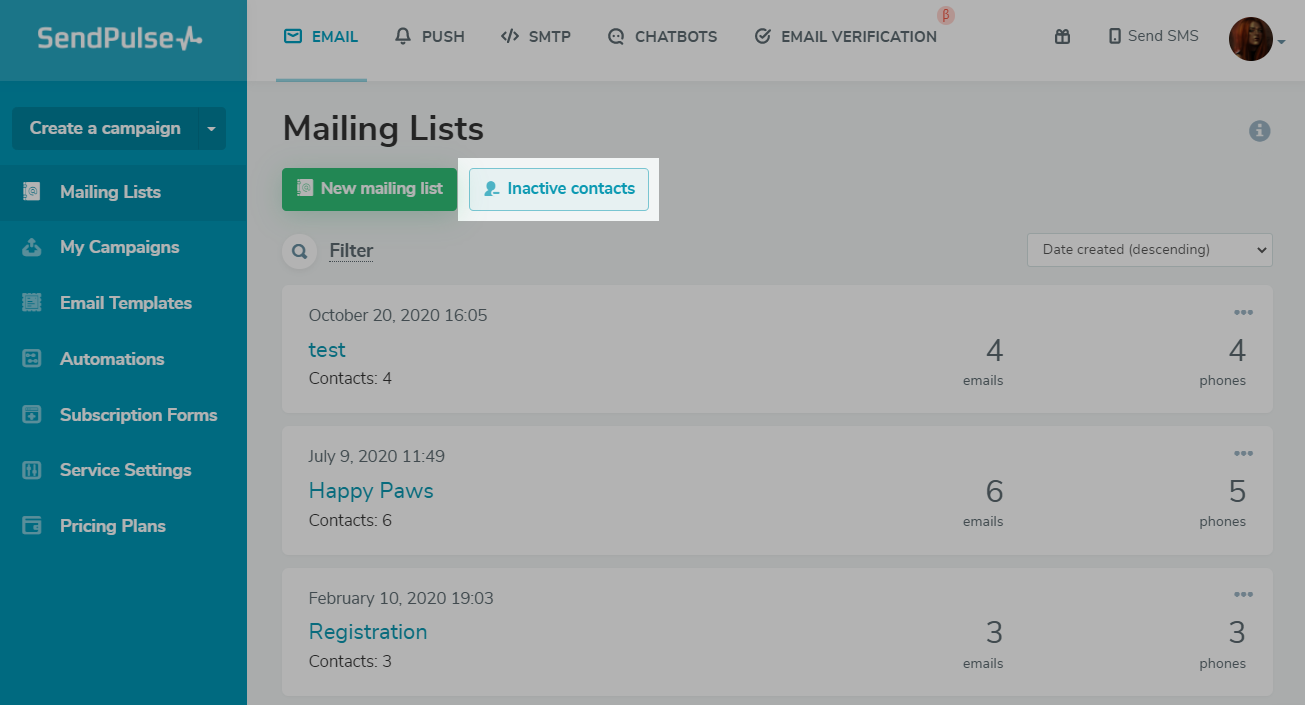Expand the Create a campaign dropdown arrow

[211, 129]
